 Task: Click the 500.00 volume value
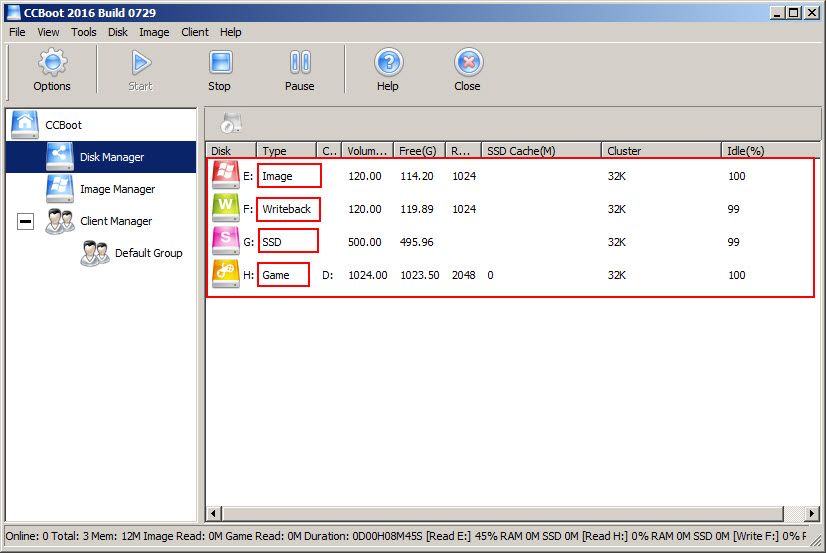[x=365, y=242]
